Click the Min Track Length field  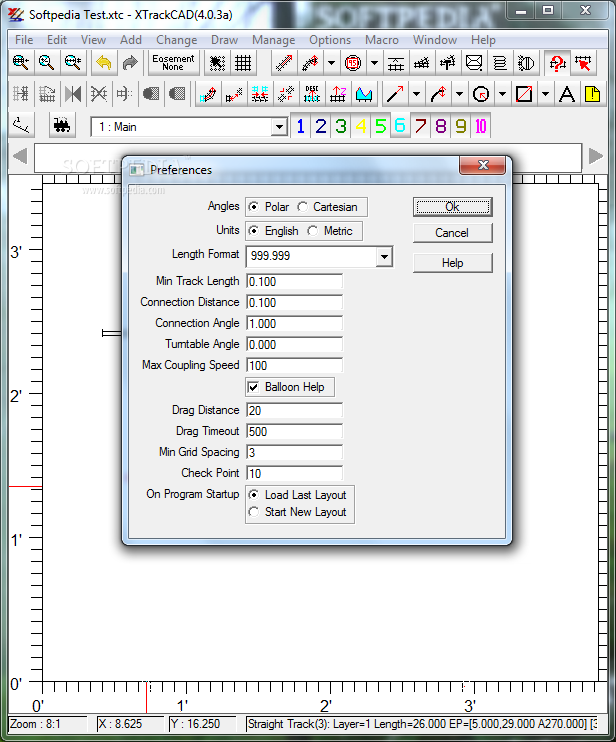point(294,282)
